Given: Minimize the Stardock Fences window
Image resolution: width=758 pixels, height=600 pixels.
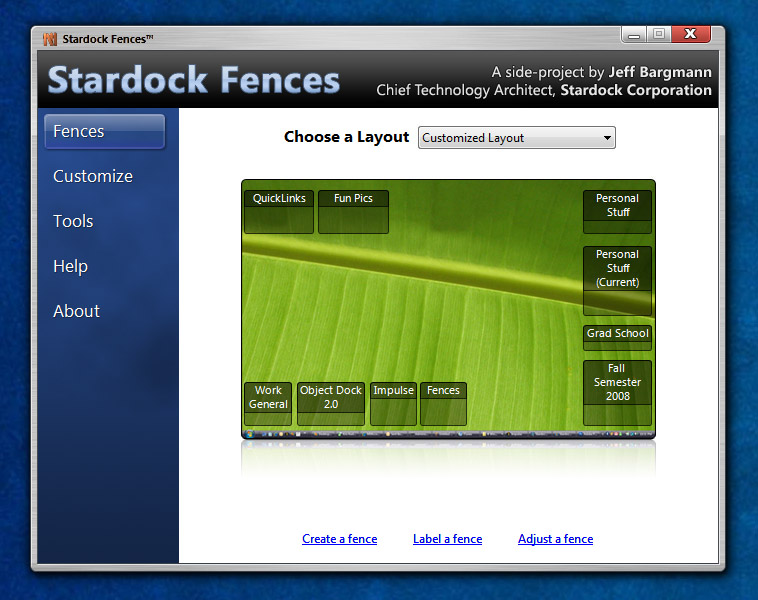Looking at the screenshot, I should coord(634,34).
